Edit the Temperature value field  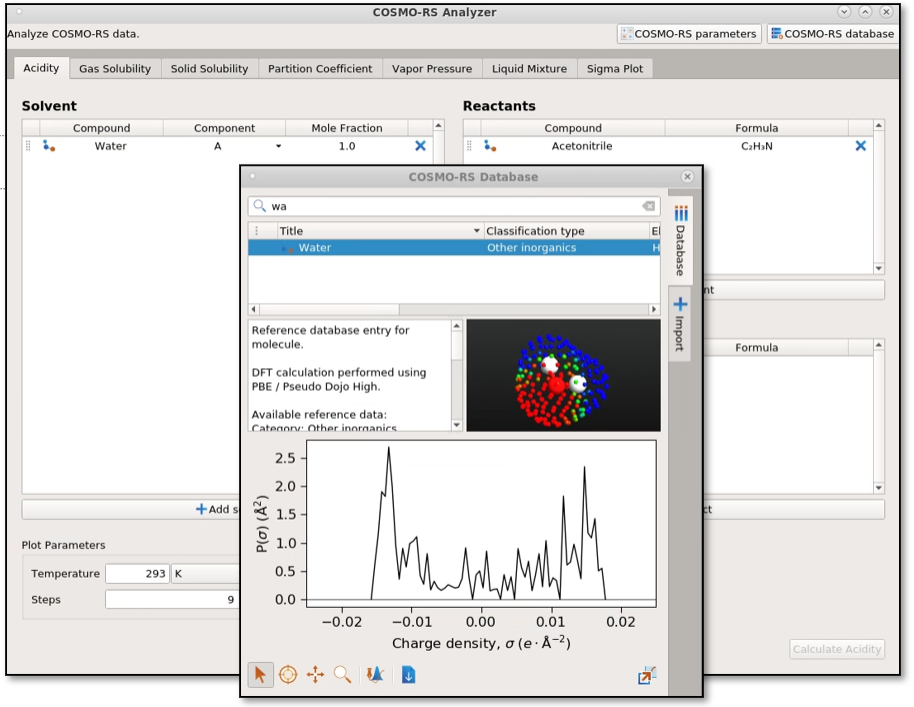(x=138, y=574)
